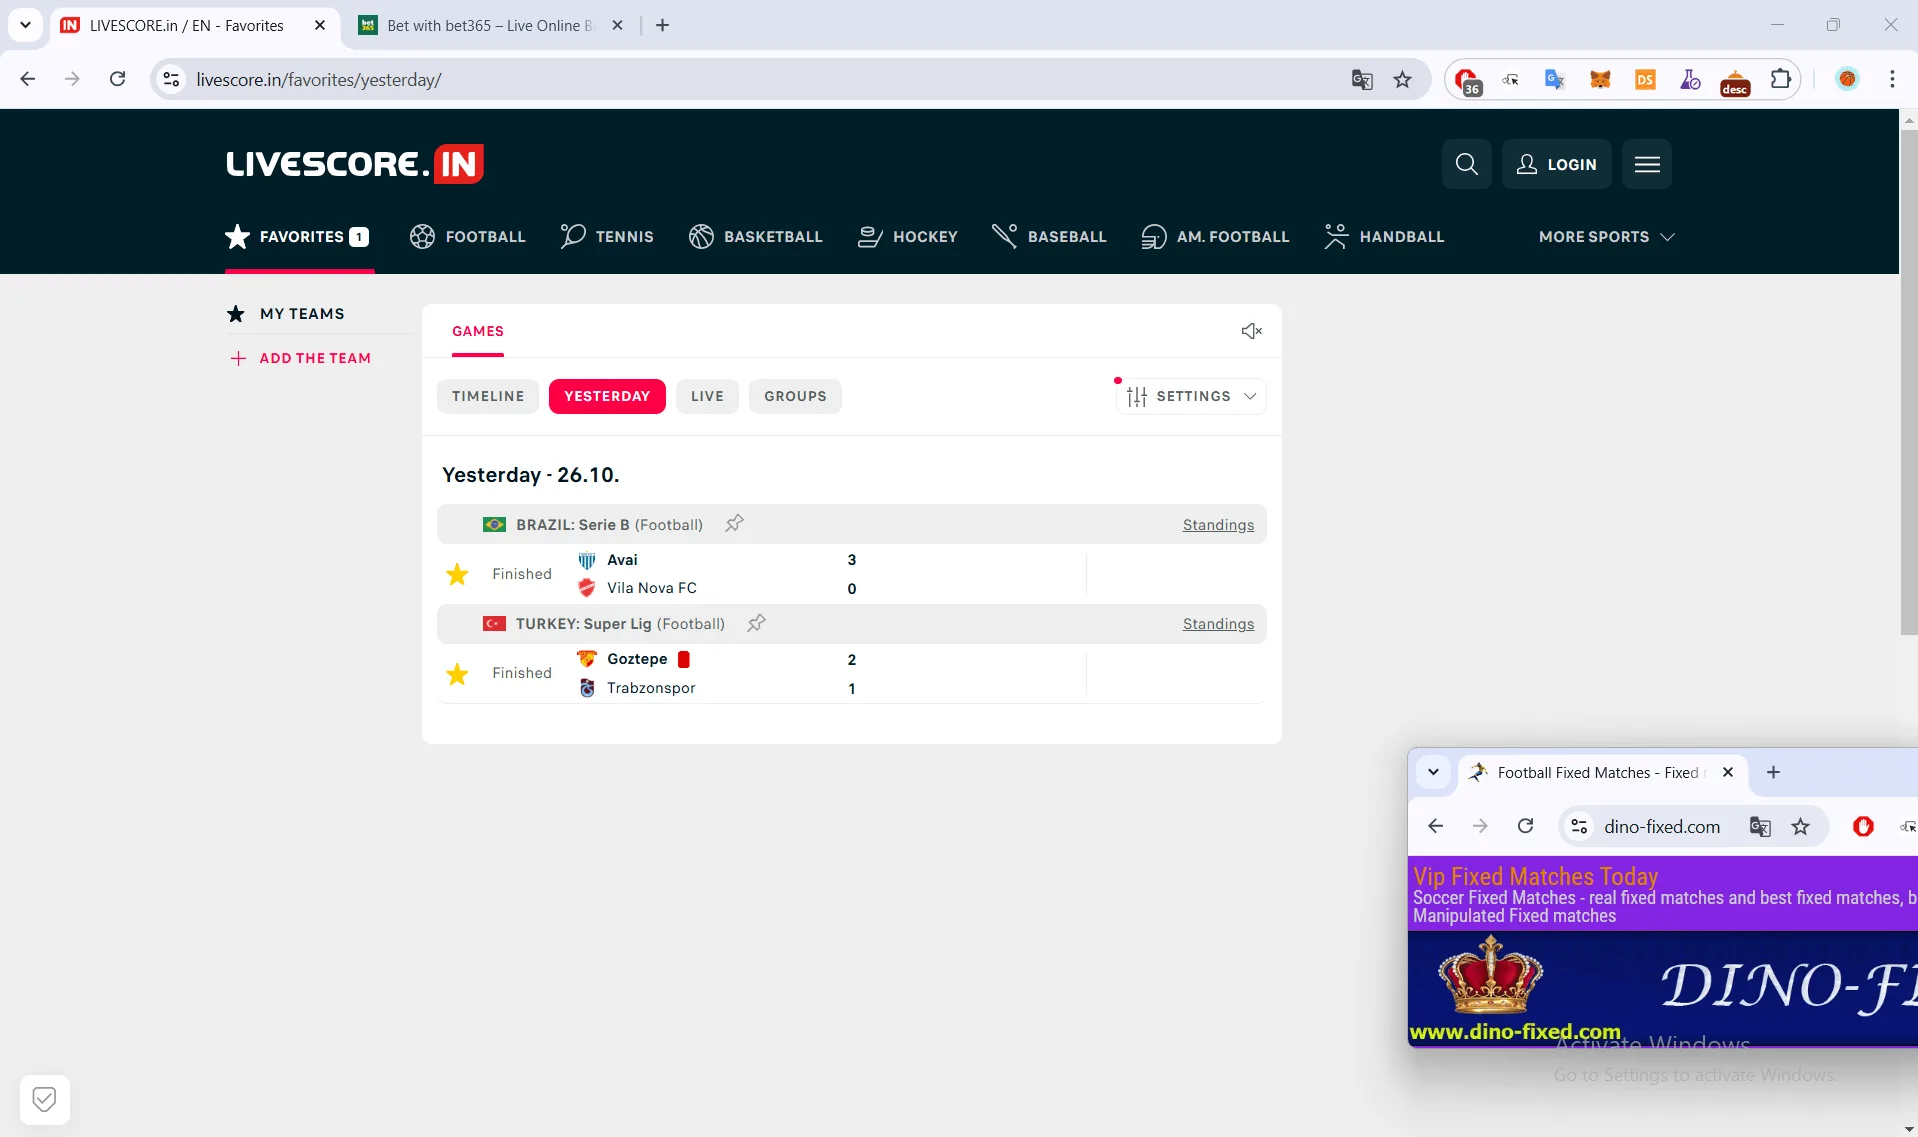The image size is (1918, 1137).
Task: Click the Brazil flag icon
Action: tap(494, 524)
